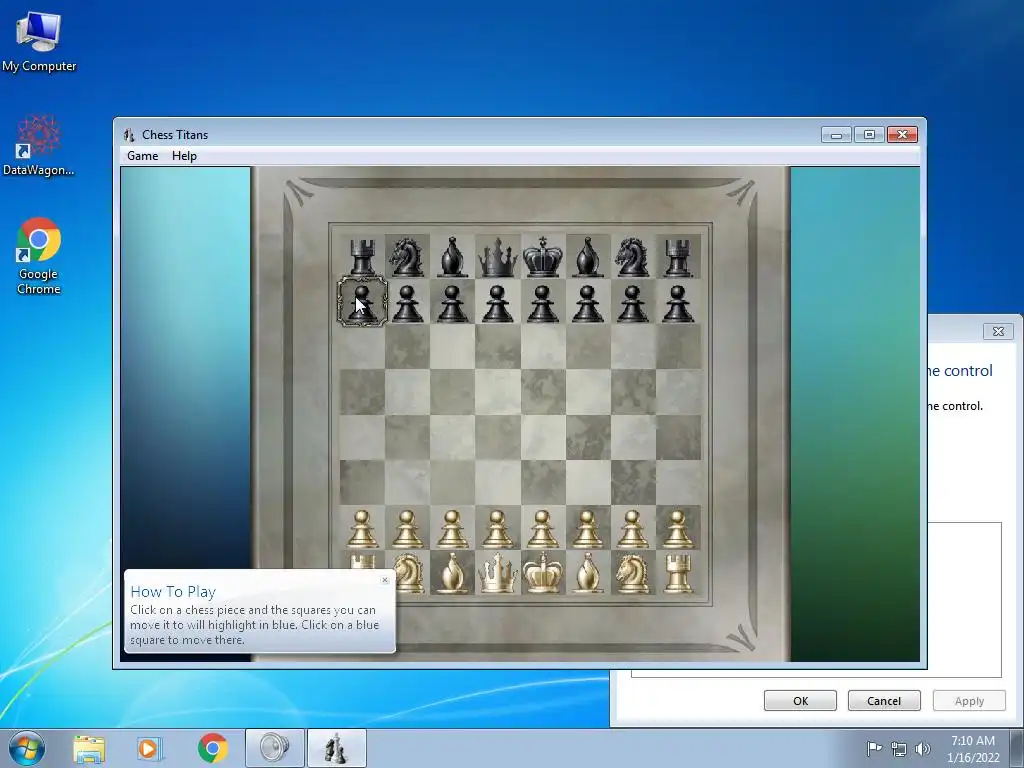Select black bishop next to the queen
Screen dimensions: 1024x768
453,257
